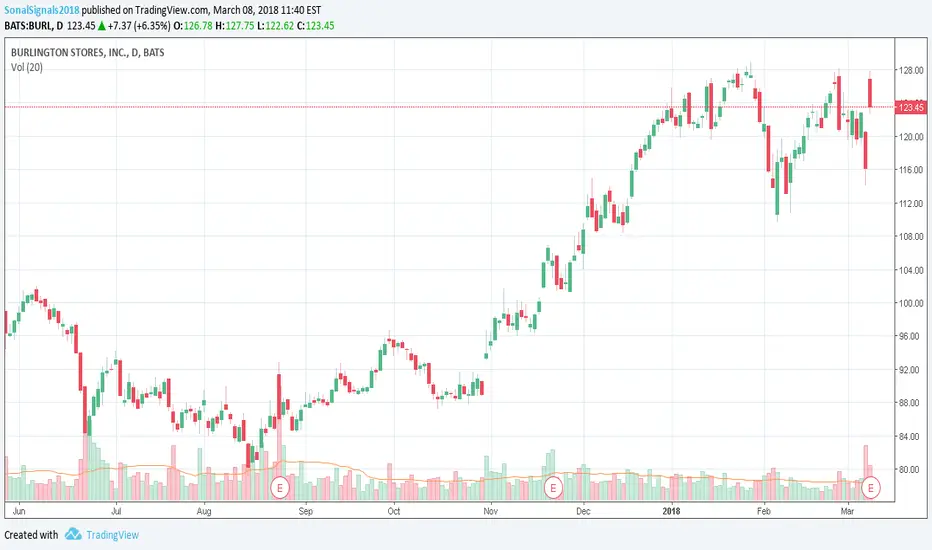This screenshot has height=550, width=932.
Task: Click the Jul date axis label
Action: coord(116,511)
